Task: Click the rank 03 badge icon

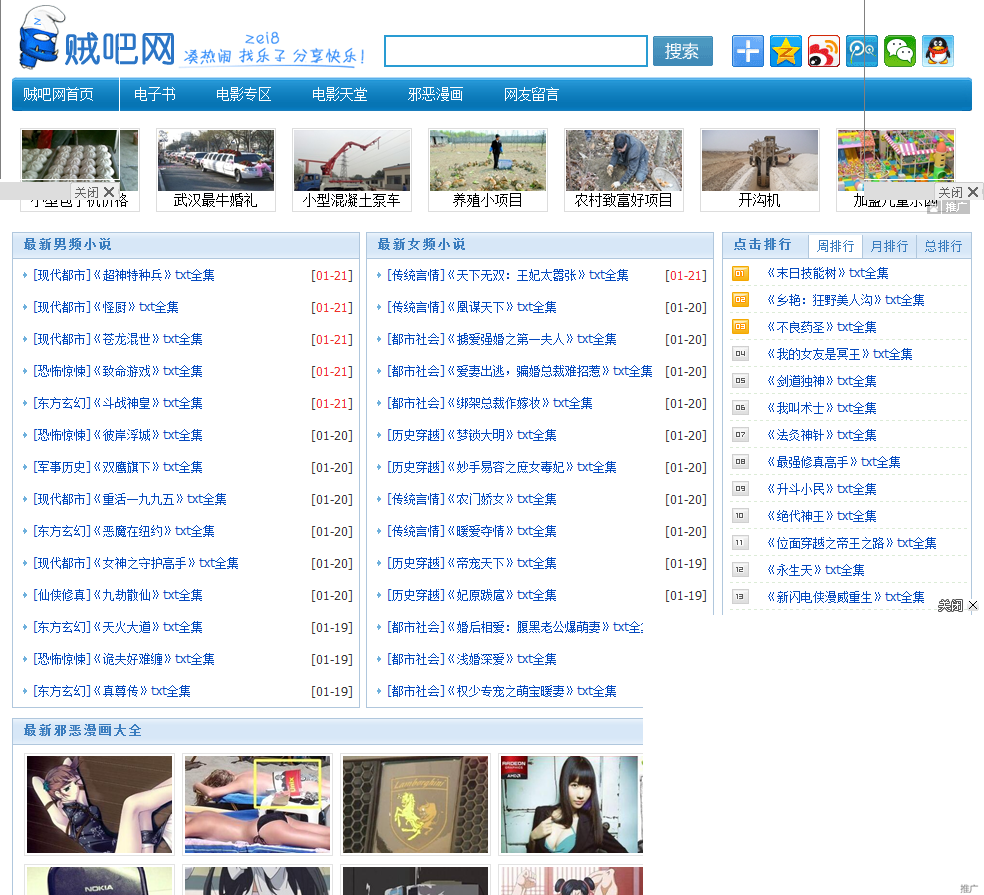Action: [x=740, y=327]
